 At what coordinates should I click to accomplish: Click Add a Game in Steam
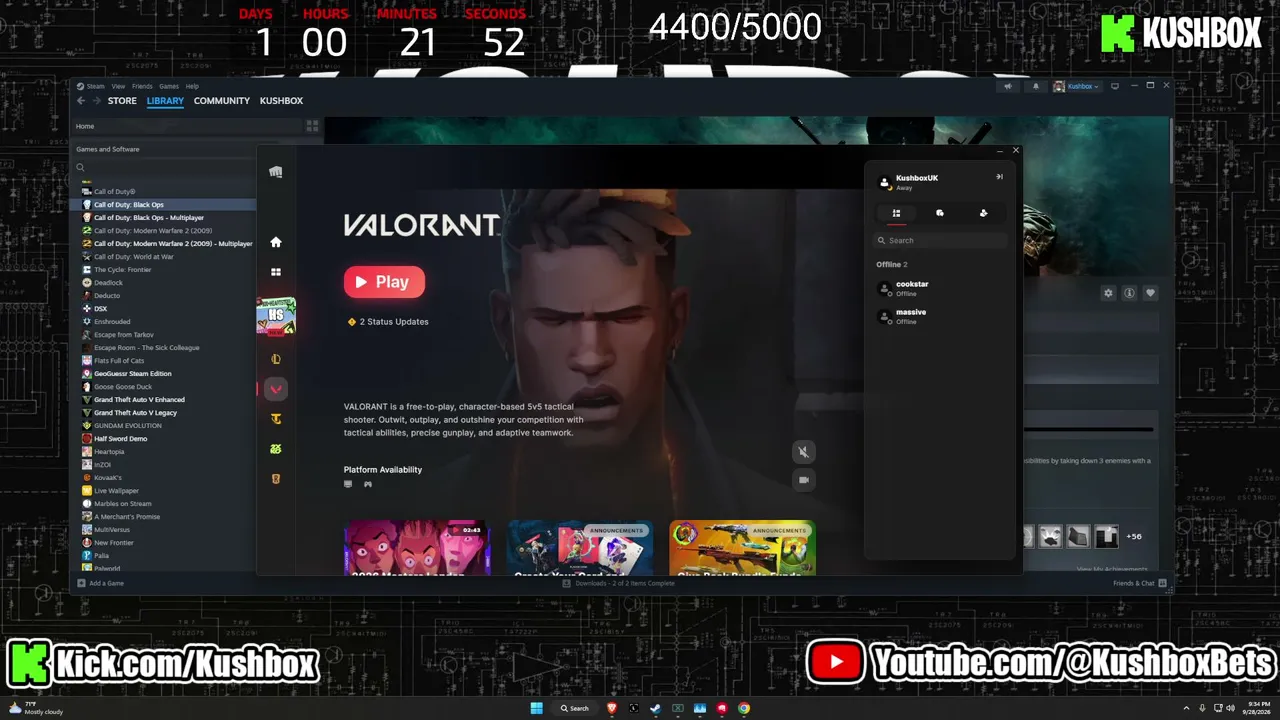(x=101, y=583)
